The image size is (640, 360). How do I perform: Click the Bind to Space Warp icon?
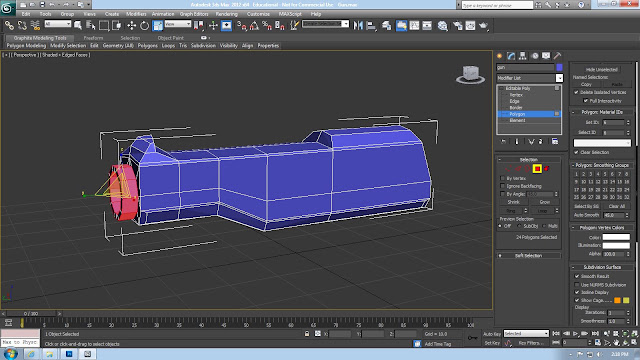(35, 26)
